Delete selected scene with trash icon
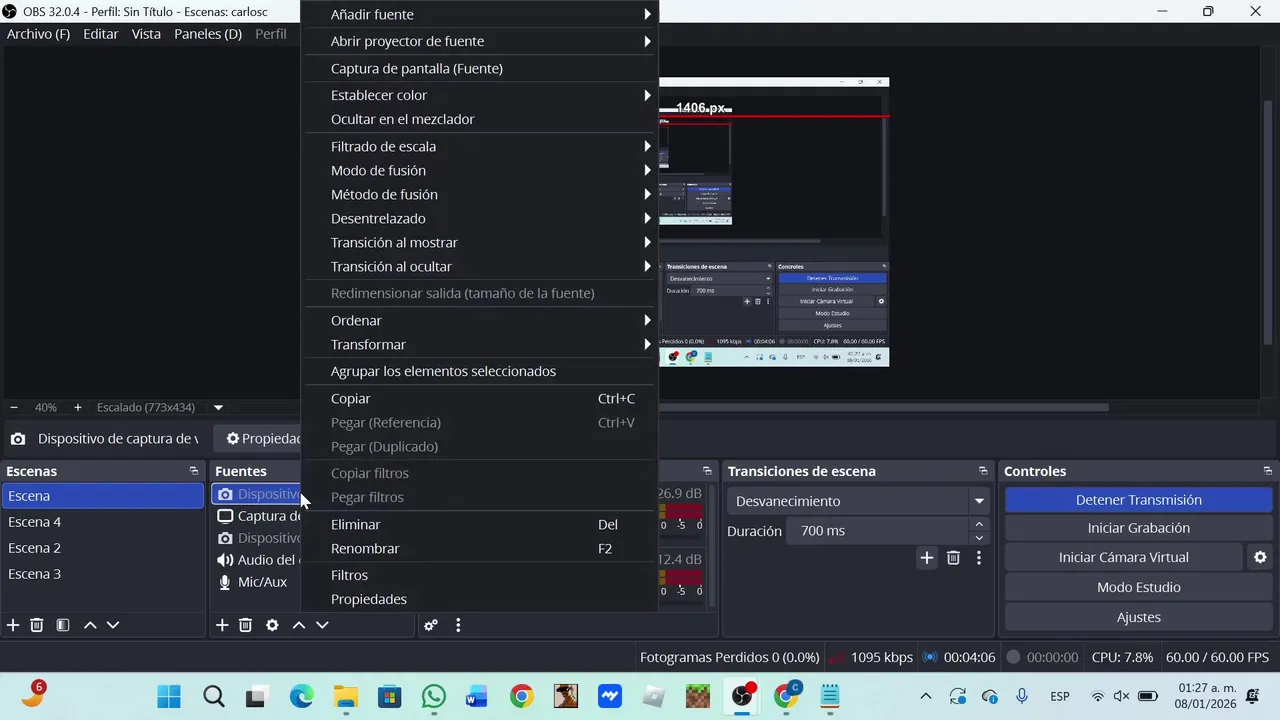 point(37,625)
